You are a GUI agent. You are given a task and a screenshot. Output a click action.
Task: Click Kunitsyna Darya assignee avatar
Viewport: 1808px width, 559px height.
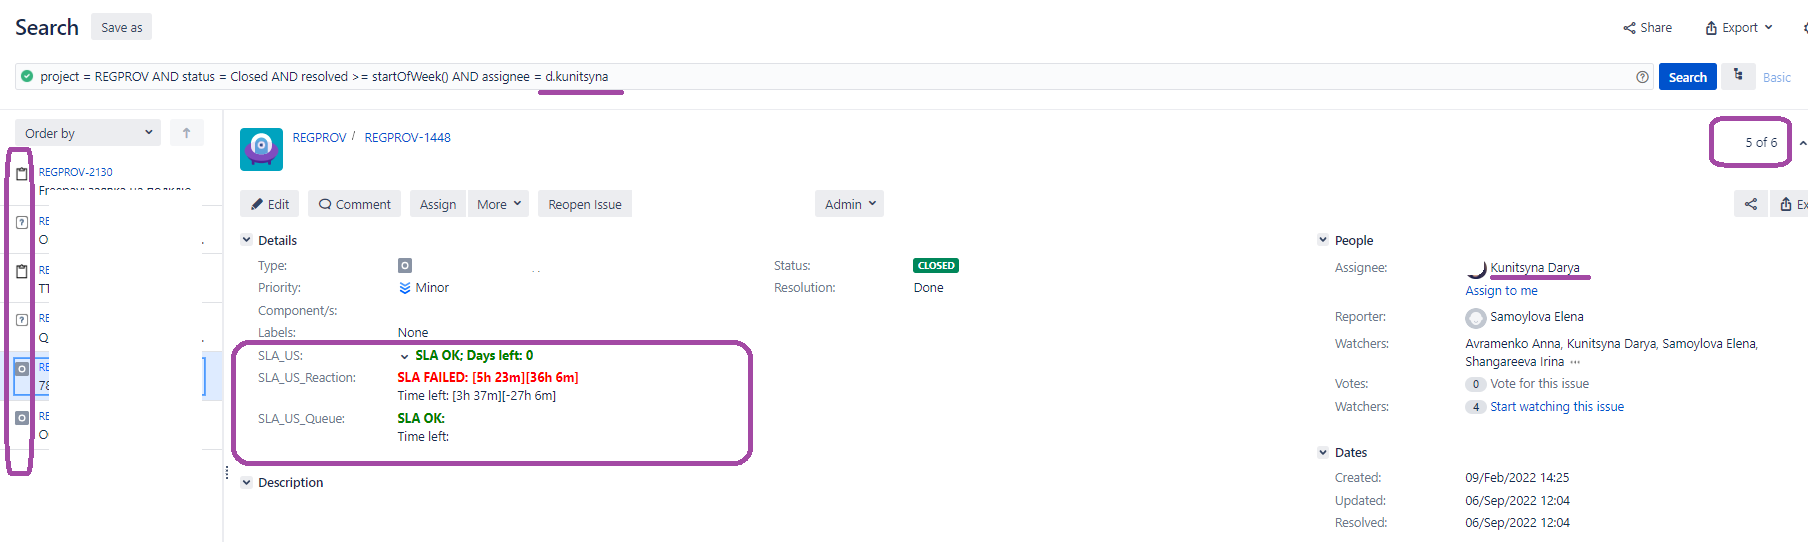tap(1476, 268)
